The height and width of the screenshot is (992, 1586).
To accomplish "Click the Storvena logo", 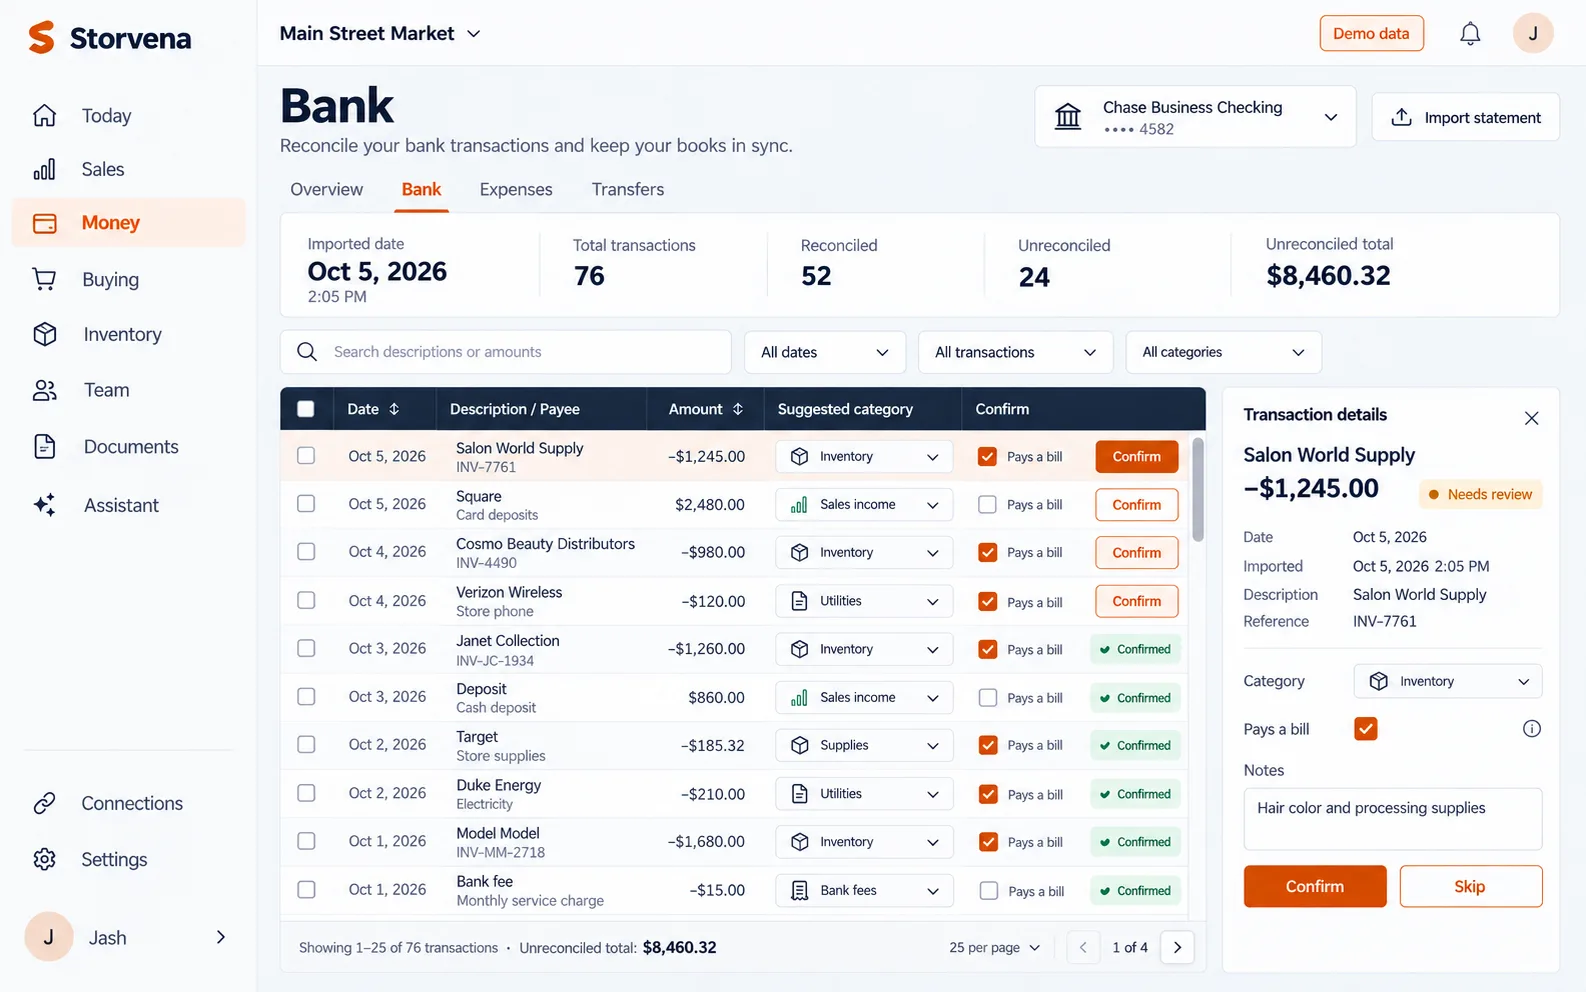I will click(110, 38).
